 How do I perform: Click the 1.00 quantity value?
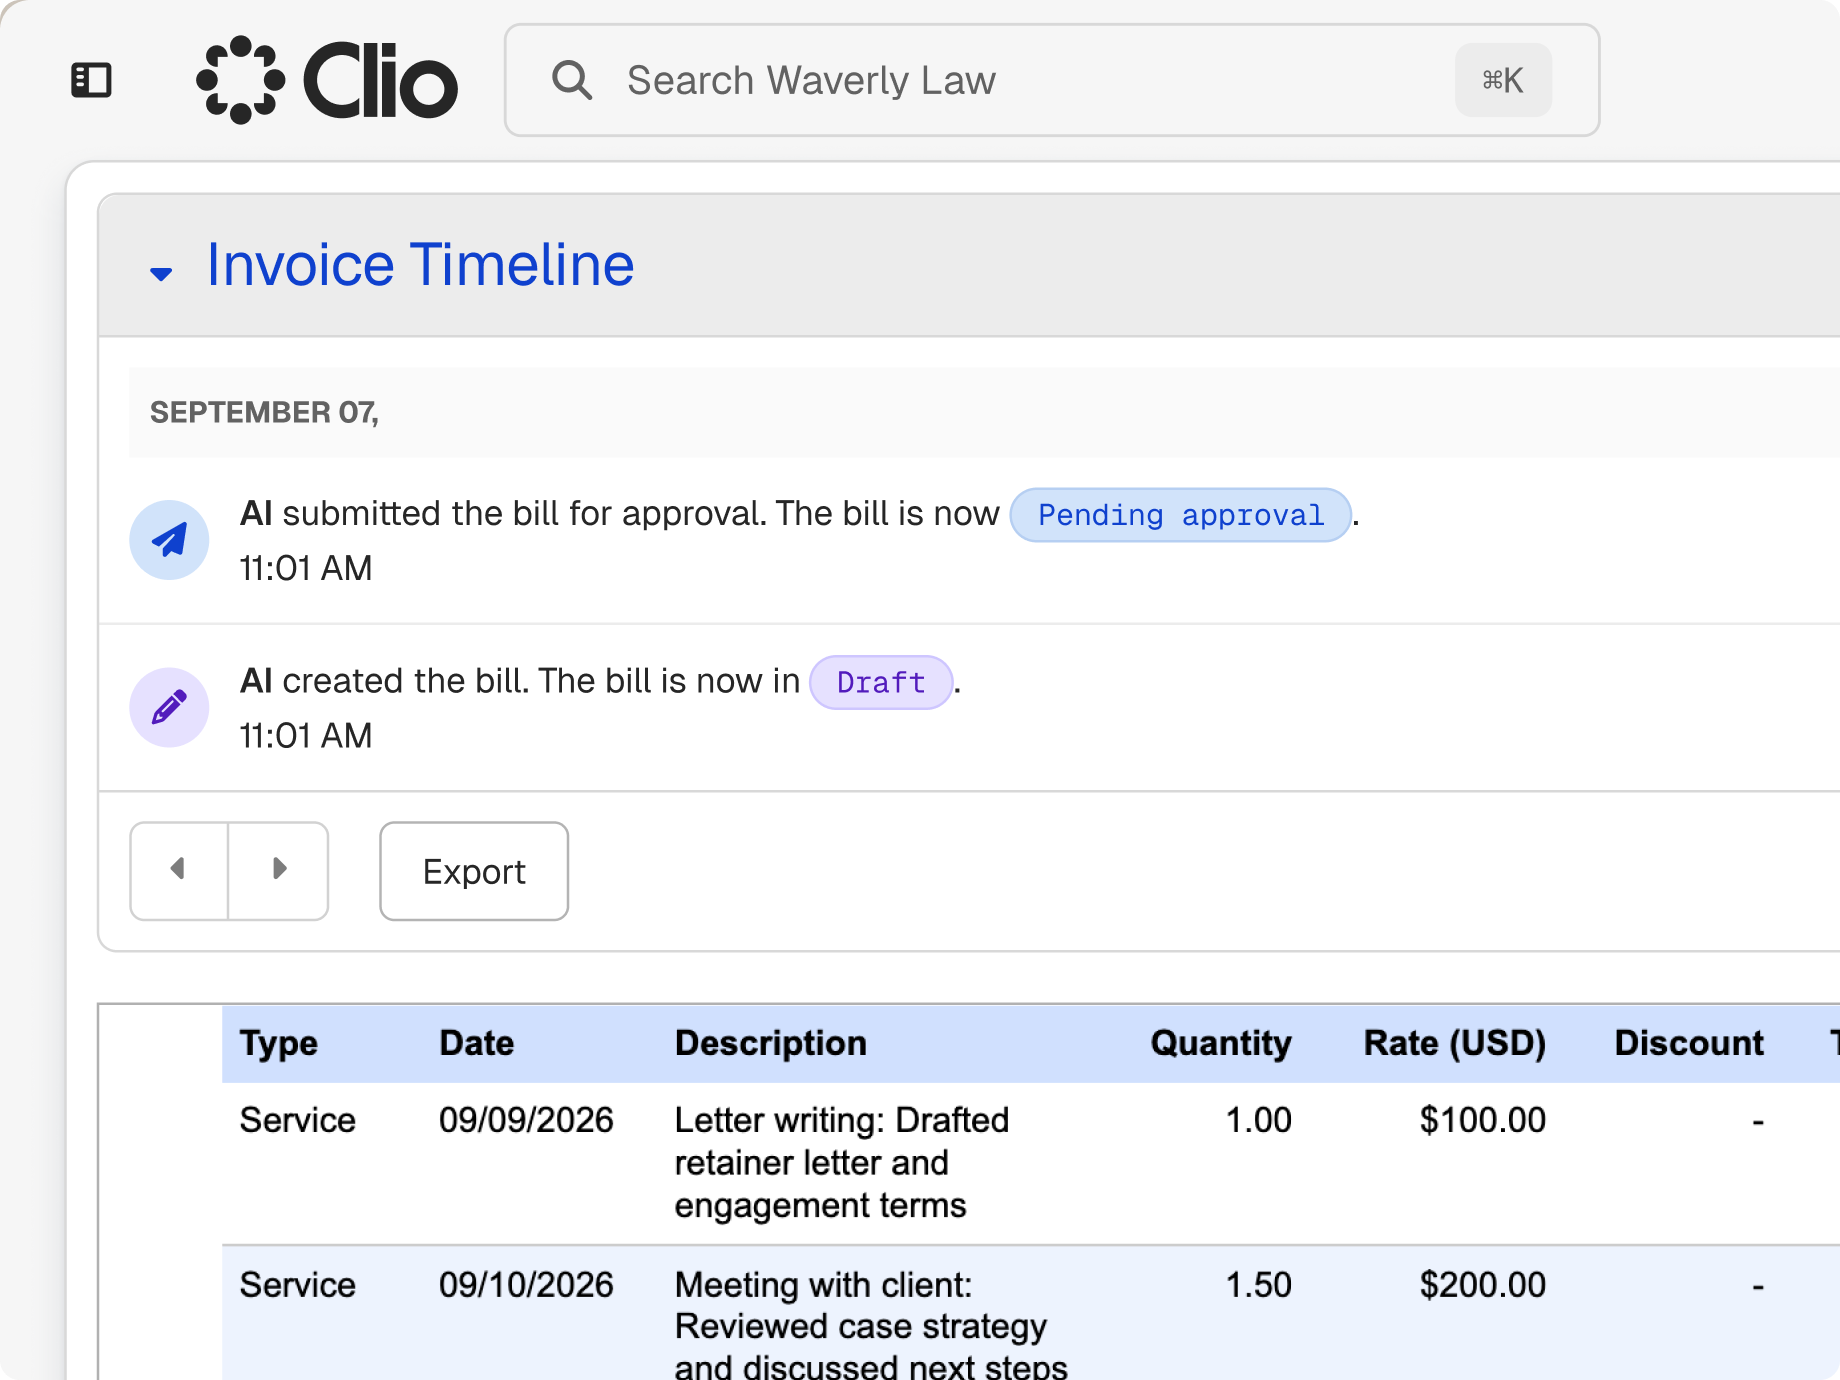(1259, 1120)
